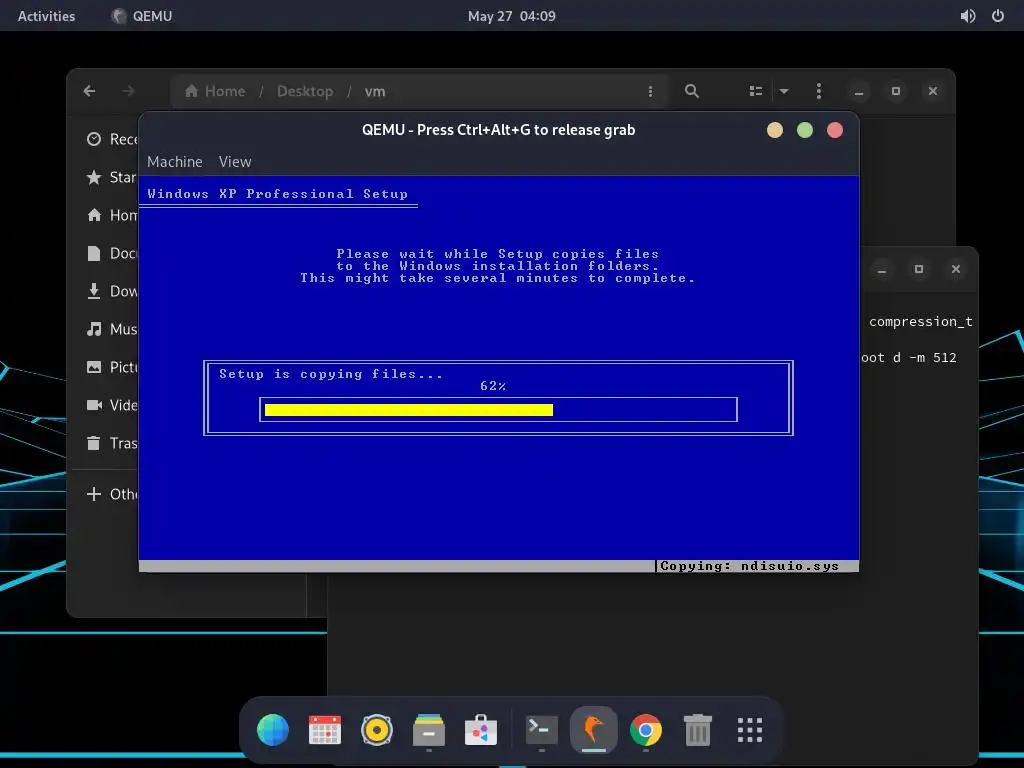Open file manager search

(x=692, y=91)
